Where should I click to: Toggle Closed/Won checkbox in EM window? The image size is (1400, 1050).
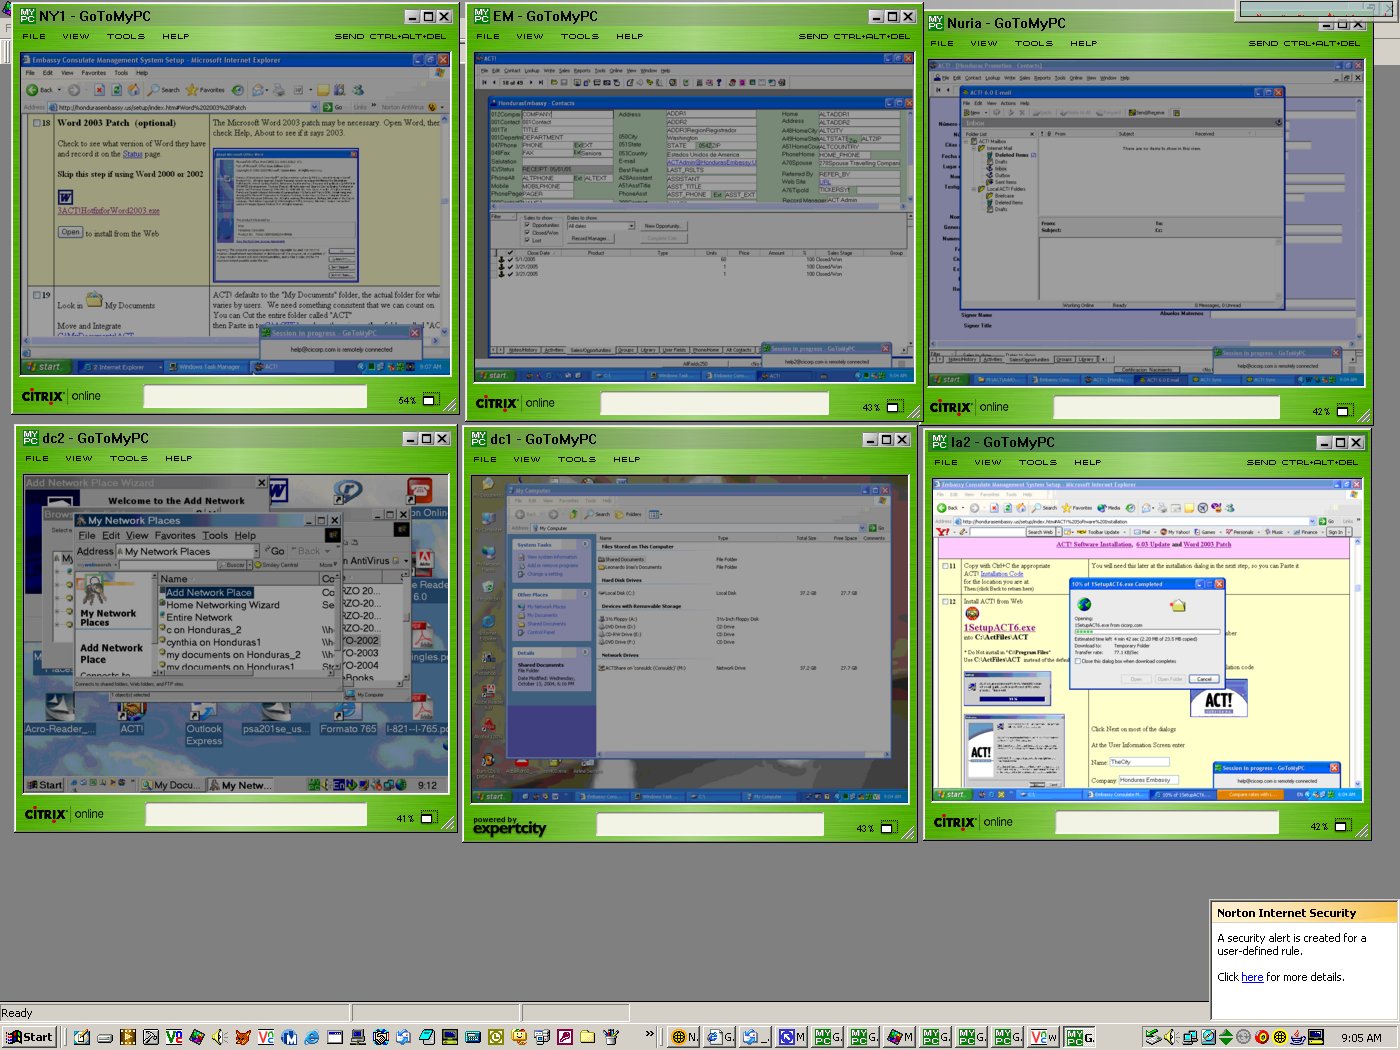(527, 233)
